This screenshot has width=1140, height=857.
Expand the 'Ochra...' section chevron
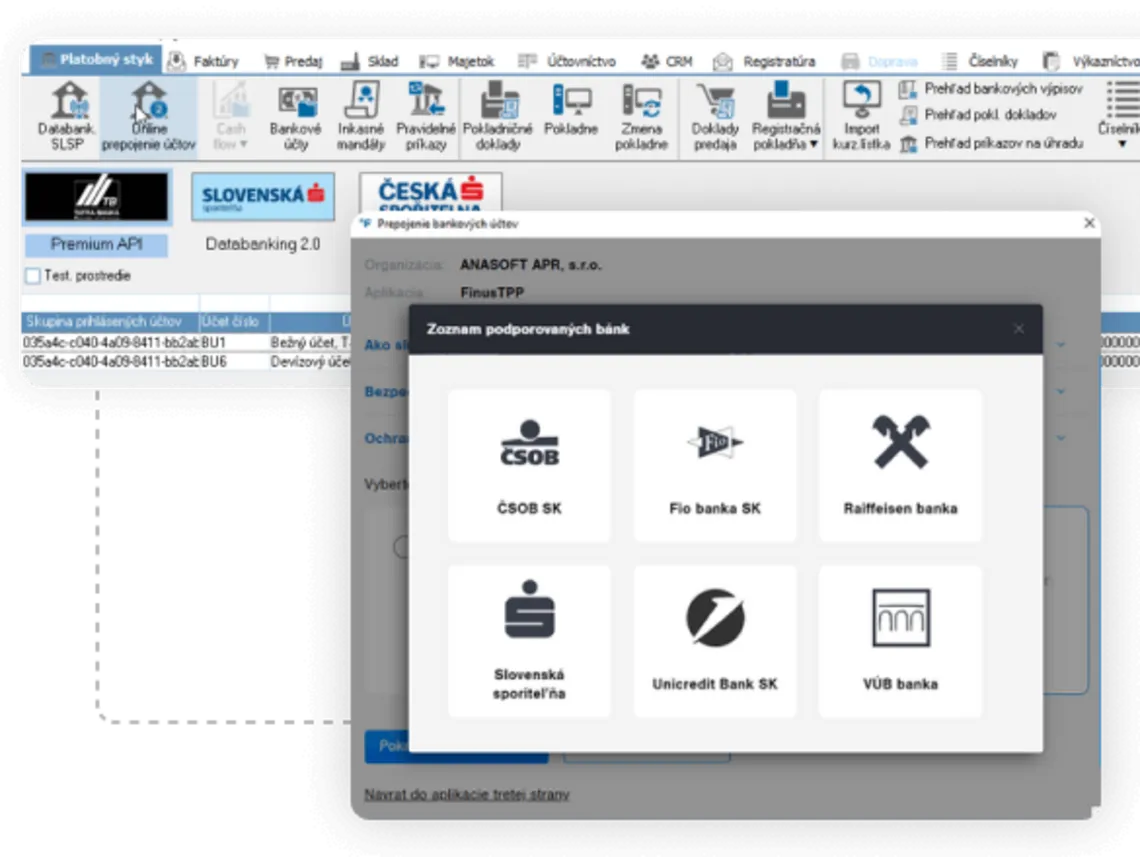coord(1061,438)
